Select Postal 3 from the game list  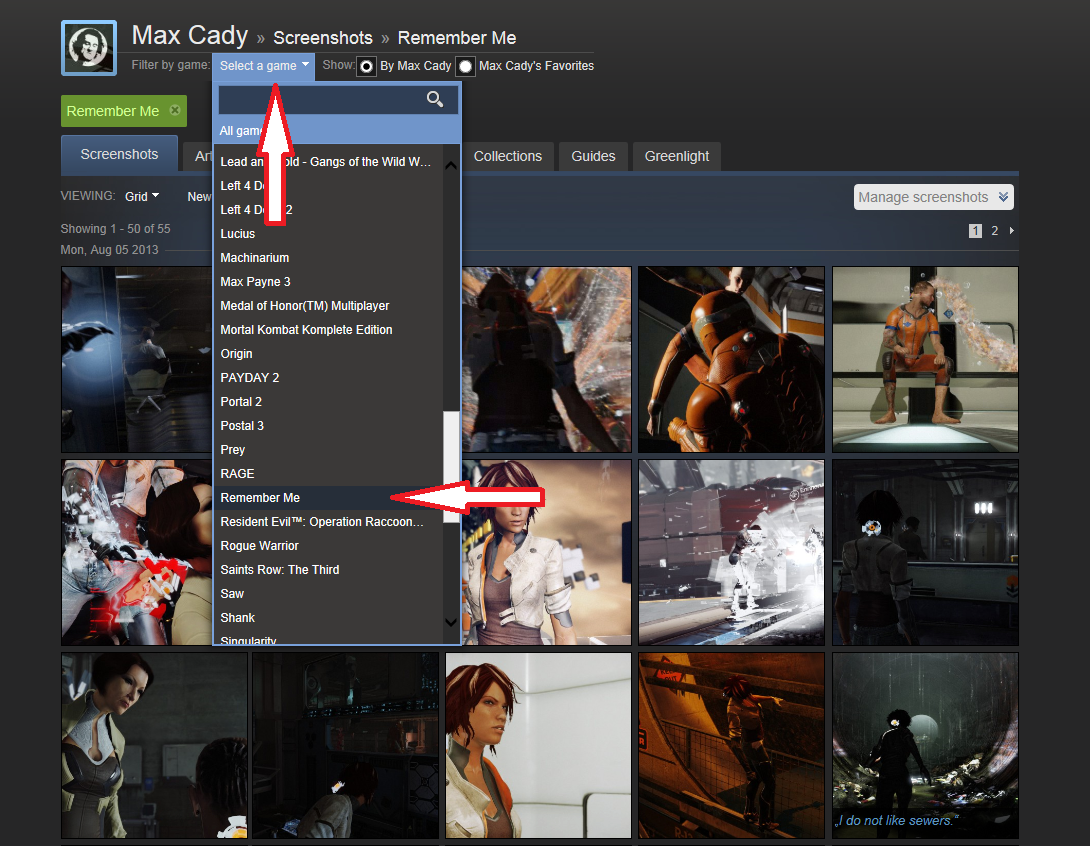[x=328, y=425]
